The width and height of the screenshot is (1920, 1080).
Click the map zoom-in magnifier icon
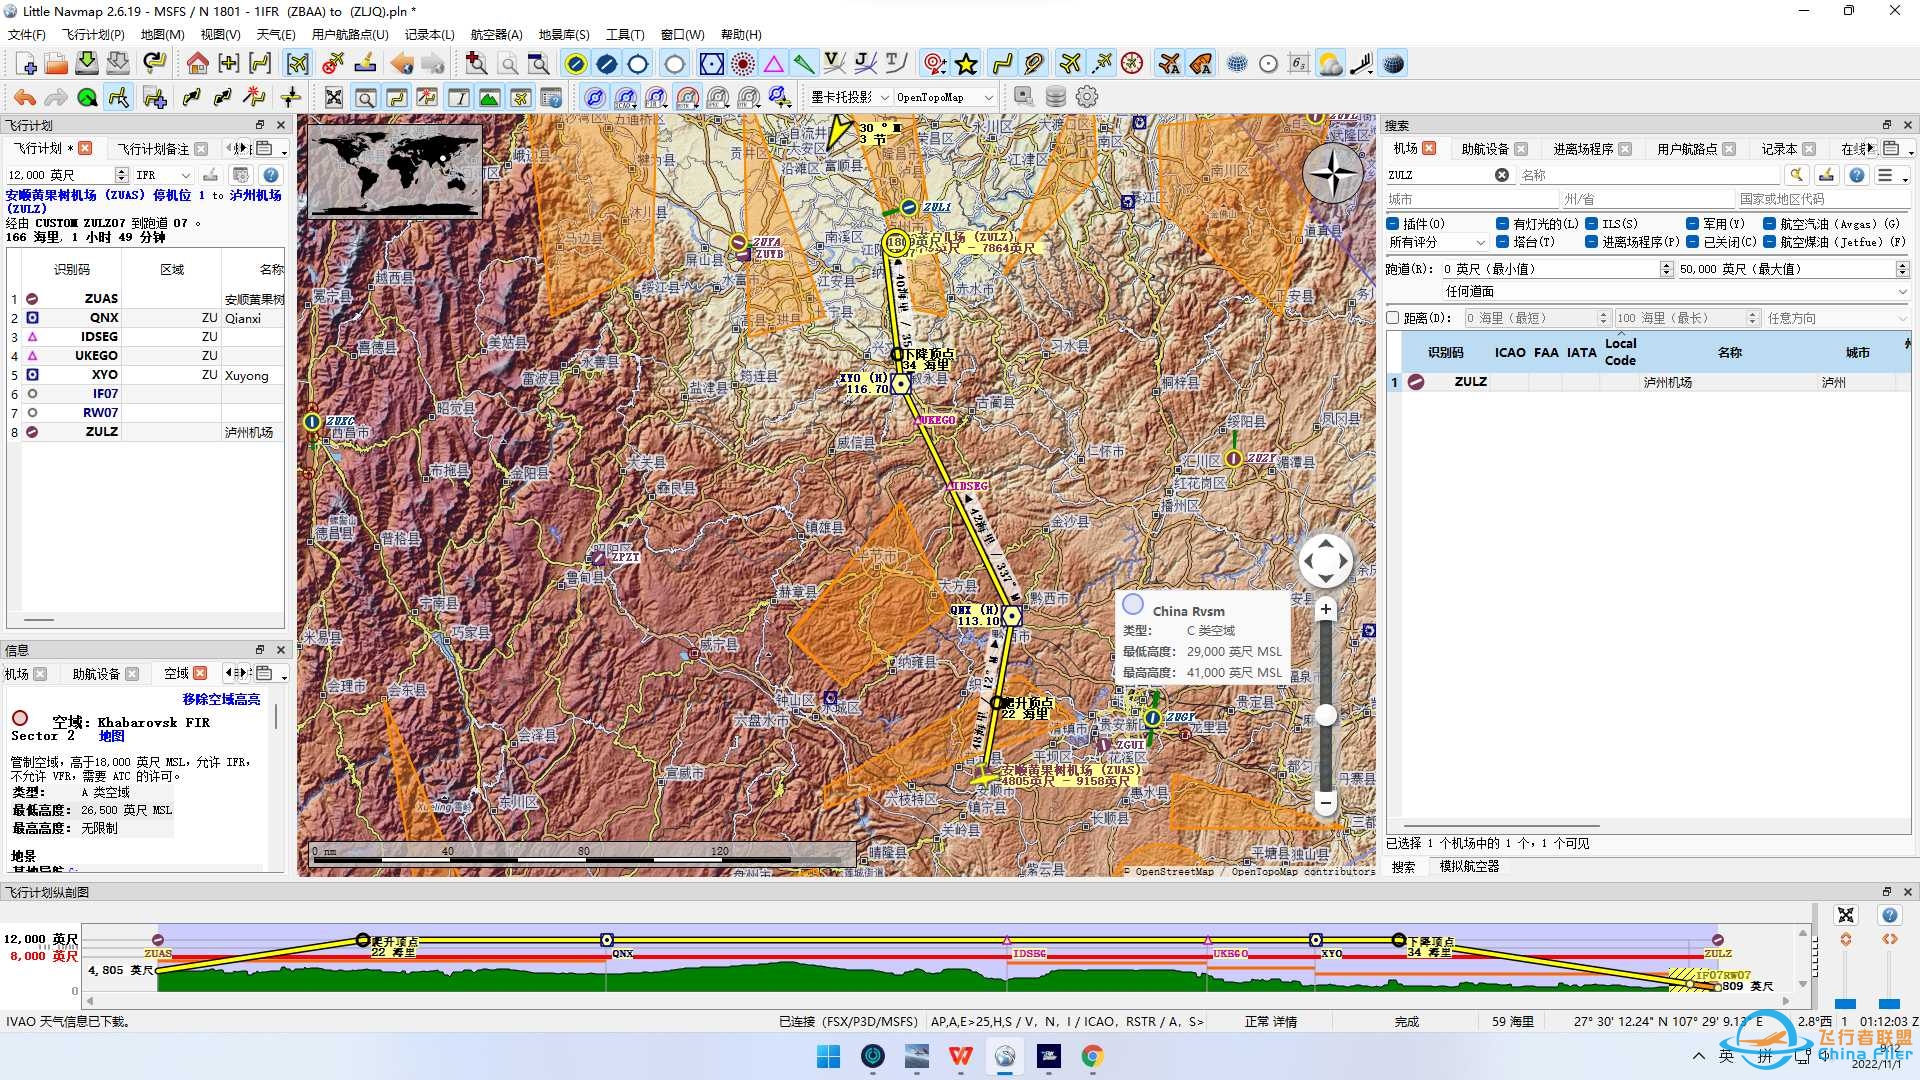click(477, 64)
